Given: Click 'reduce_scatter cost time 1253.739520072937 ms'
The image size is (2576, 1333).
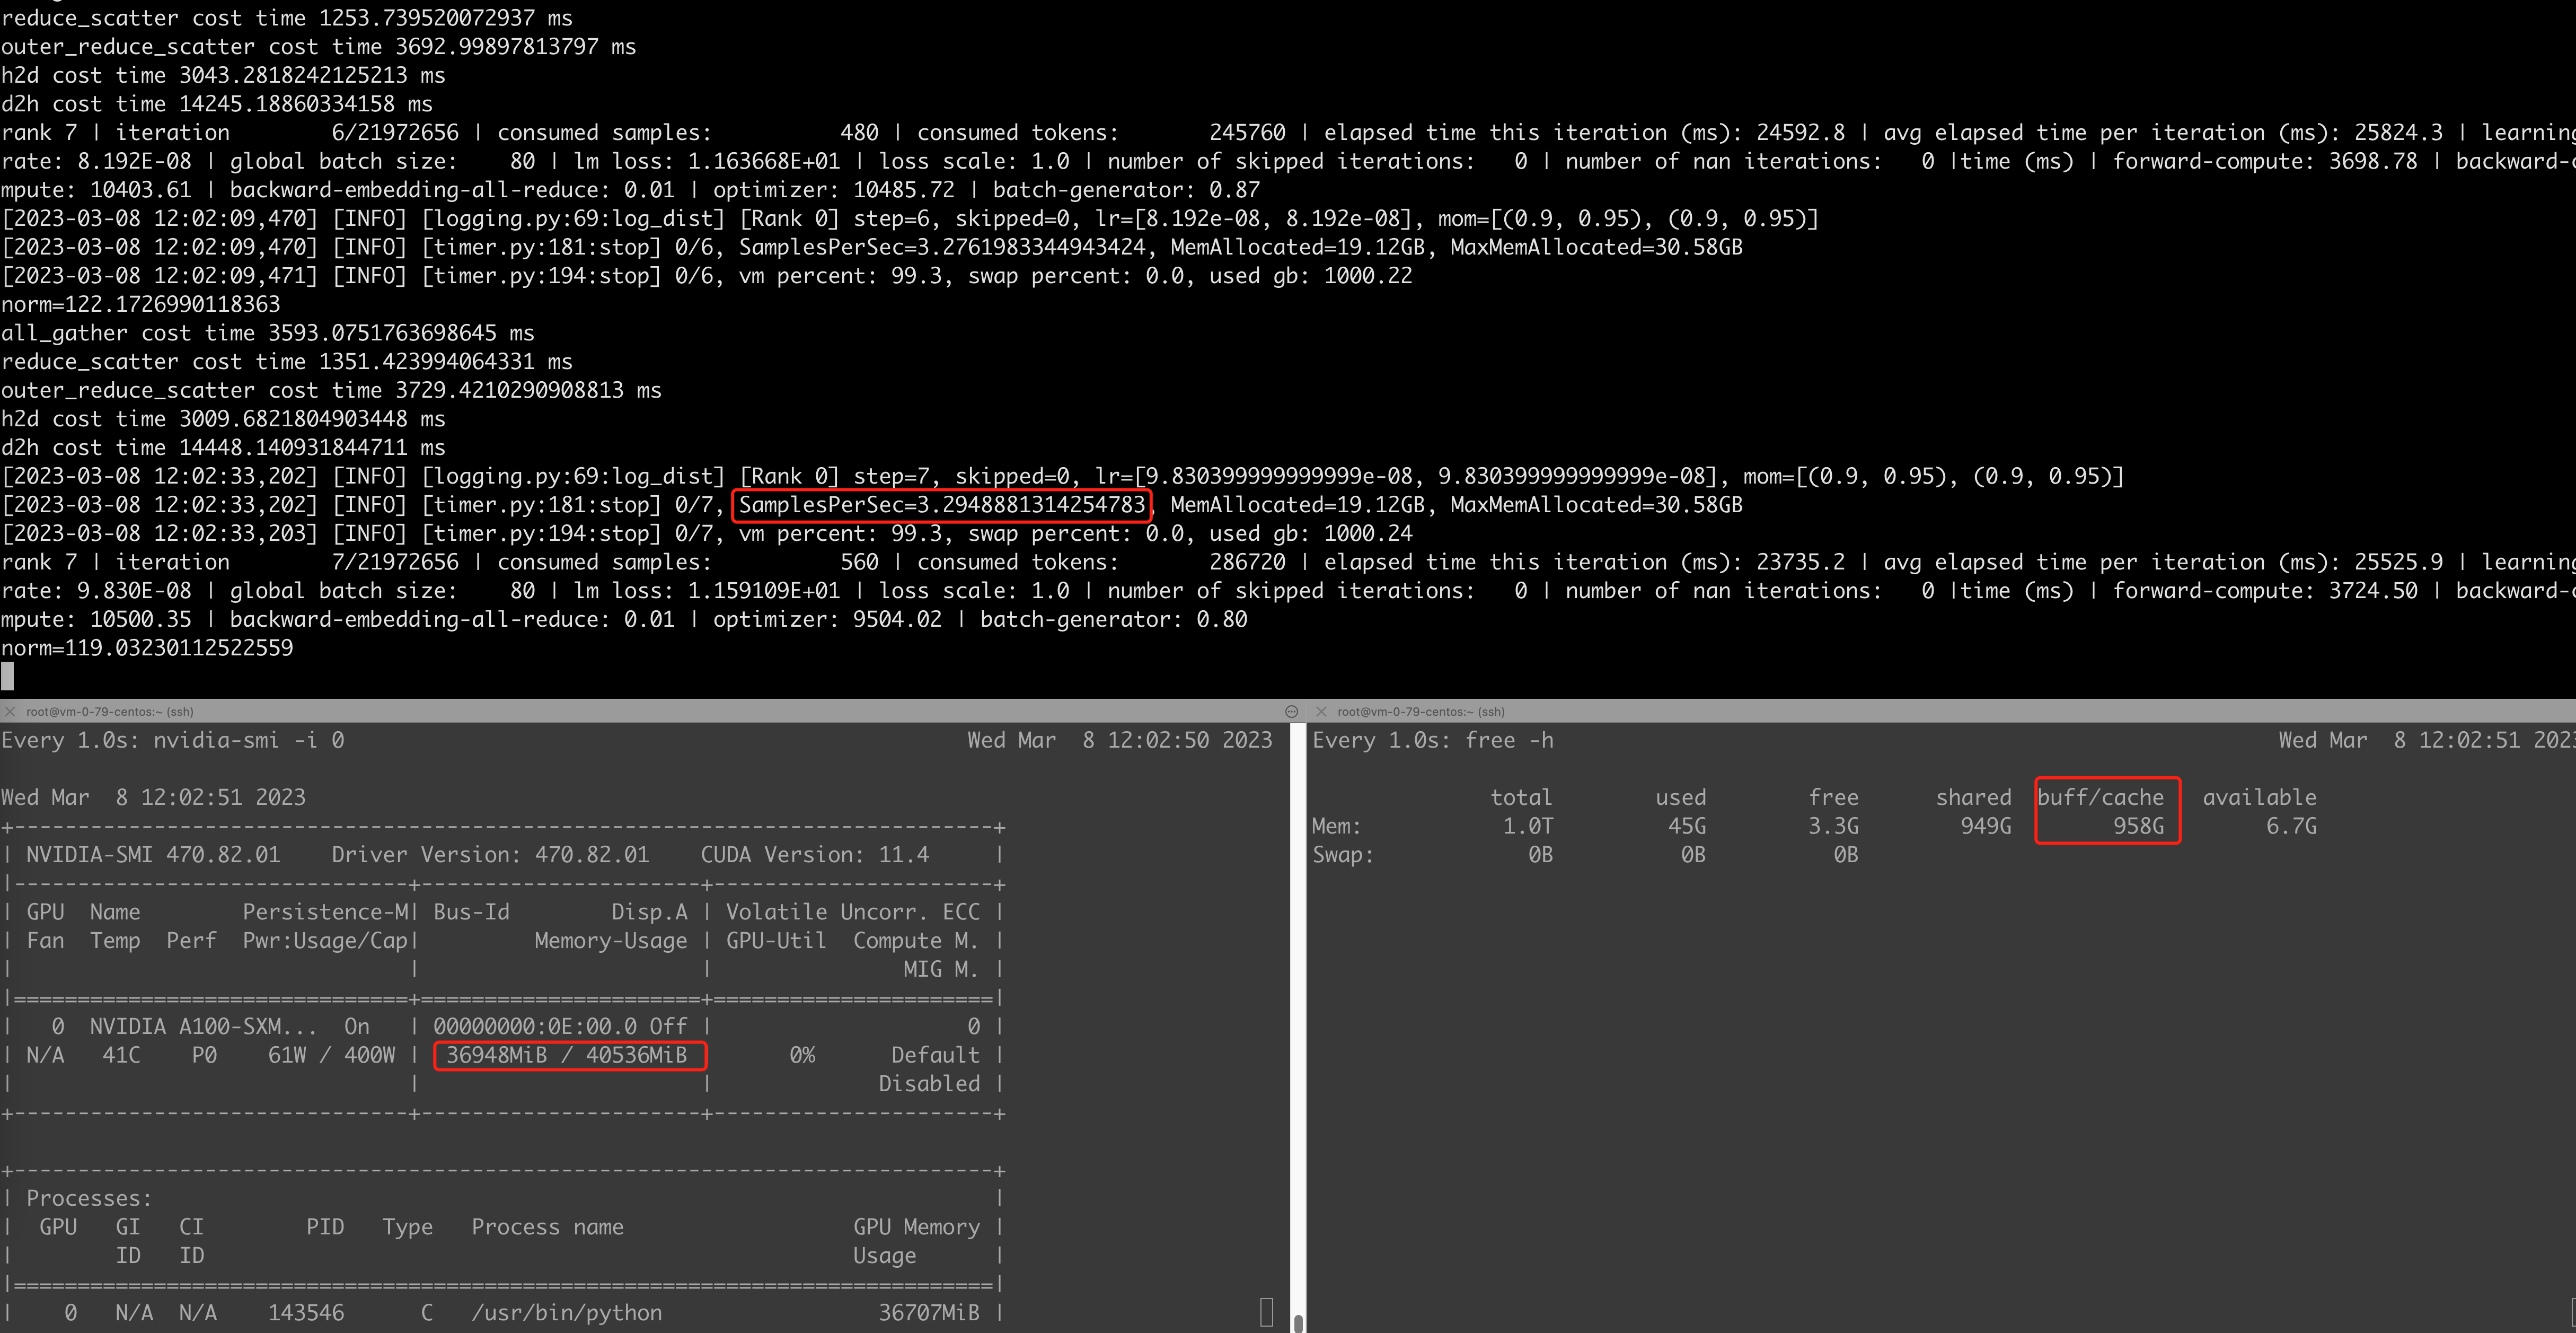Looking at the screenshot, I should pyautogui.click(x=287, y=18).
